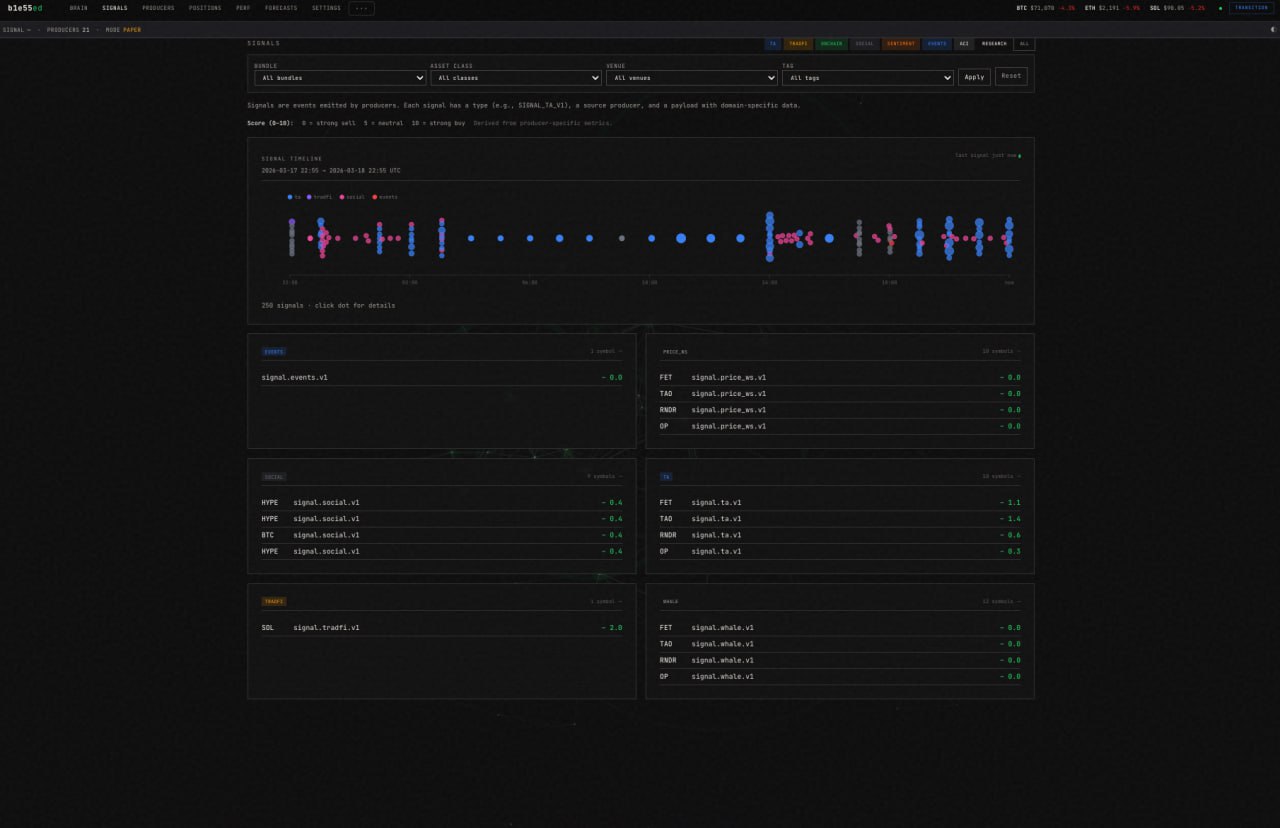
Task: Open the PERF nav item
Action: tap(244, 8)
